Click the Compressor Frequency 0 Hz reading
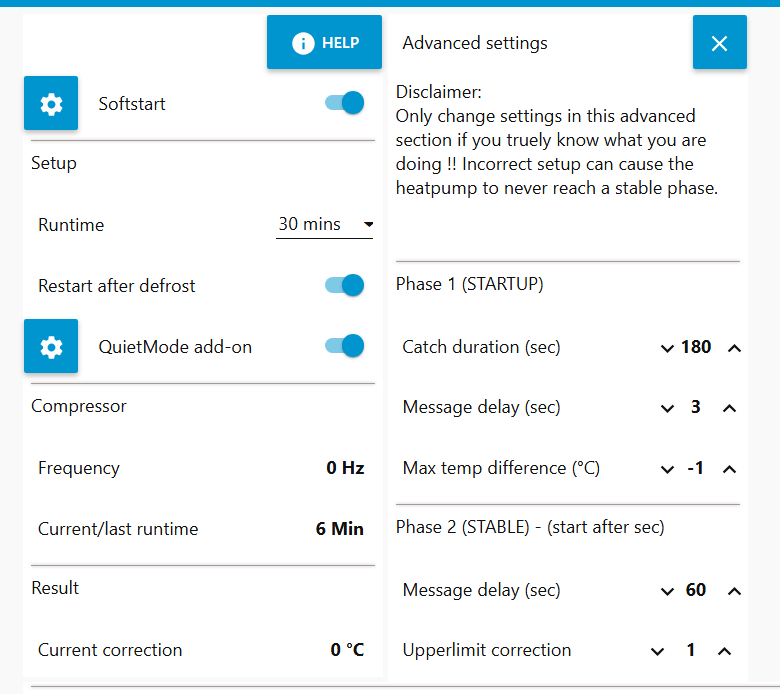Viewport: 780px width, 694px height. click(x=345, y=468)
